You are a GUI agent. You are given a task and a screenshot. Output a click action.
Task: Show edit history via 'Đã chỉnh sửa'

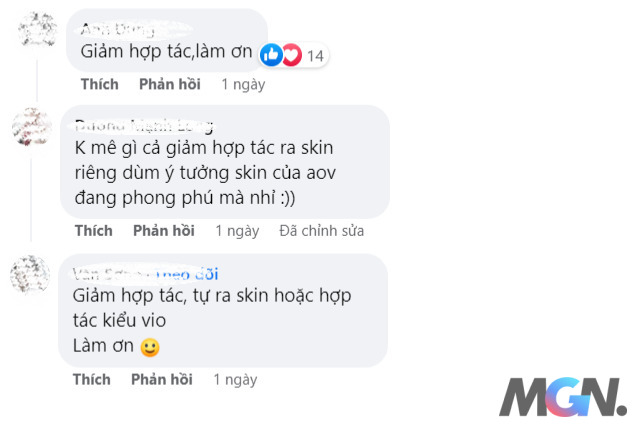[x=322, y=231]
